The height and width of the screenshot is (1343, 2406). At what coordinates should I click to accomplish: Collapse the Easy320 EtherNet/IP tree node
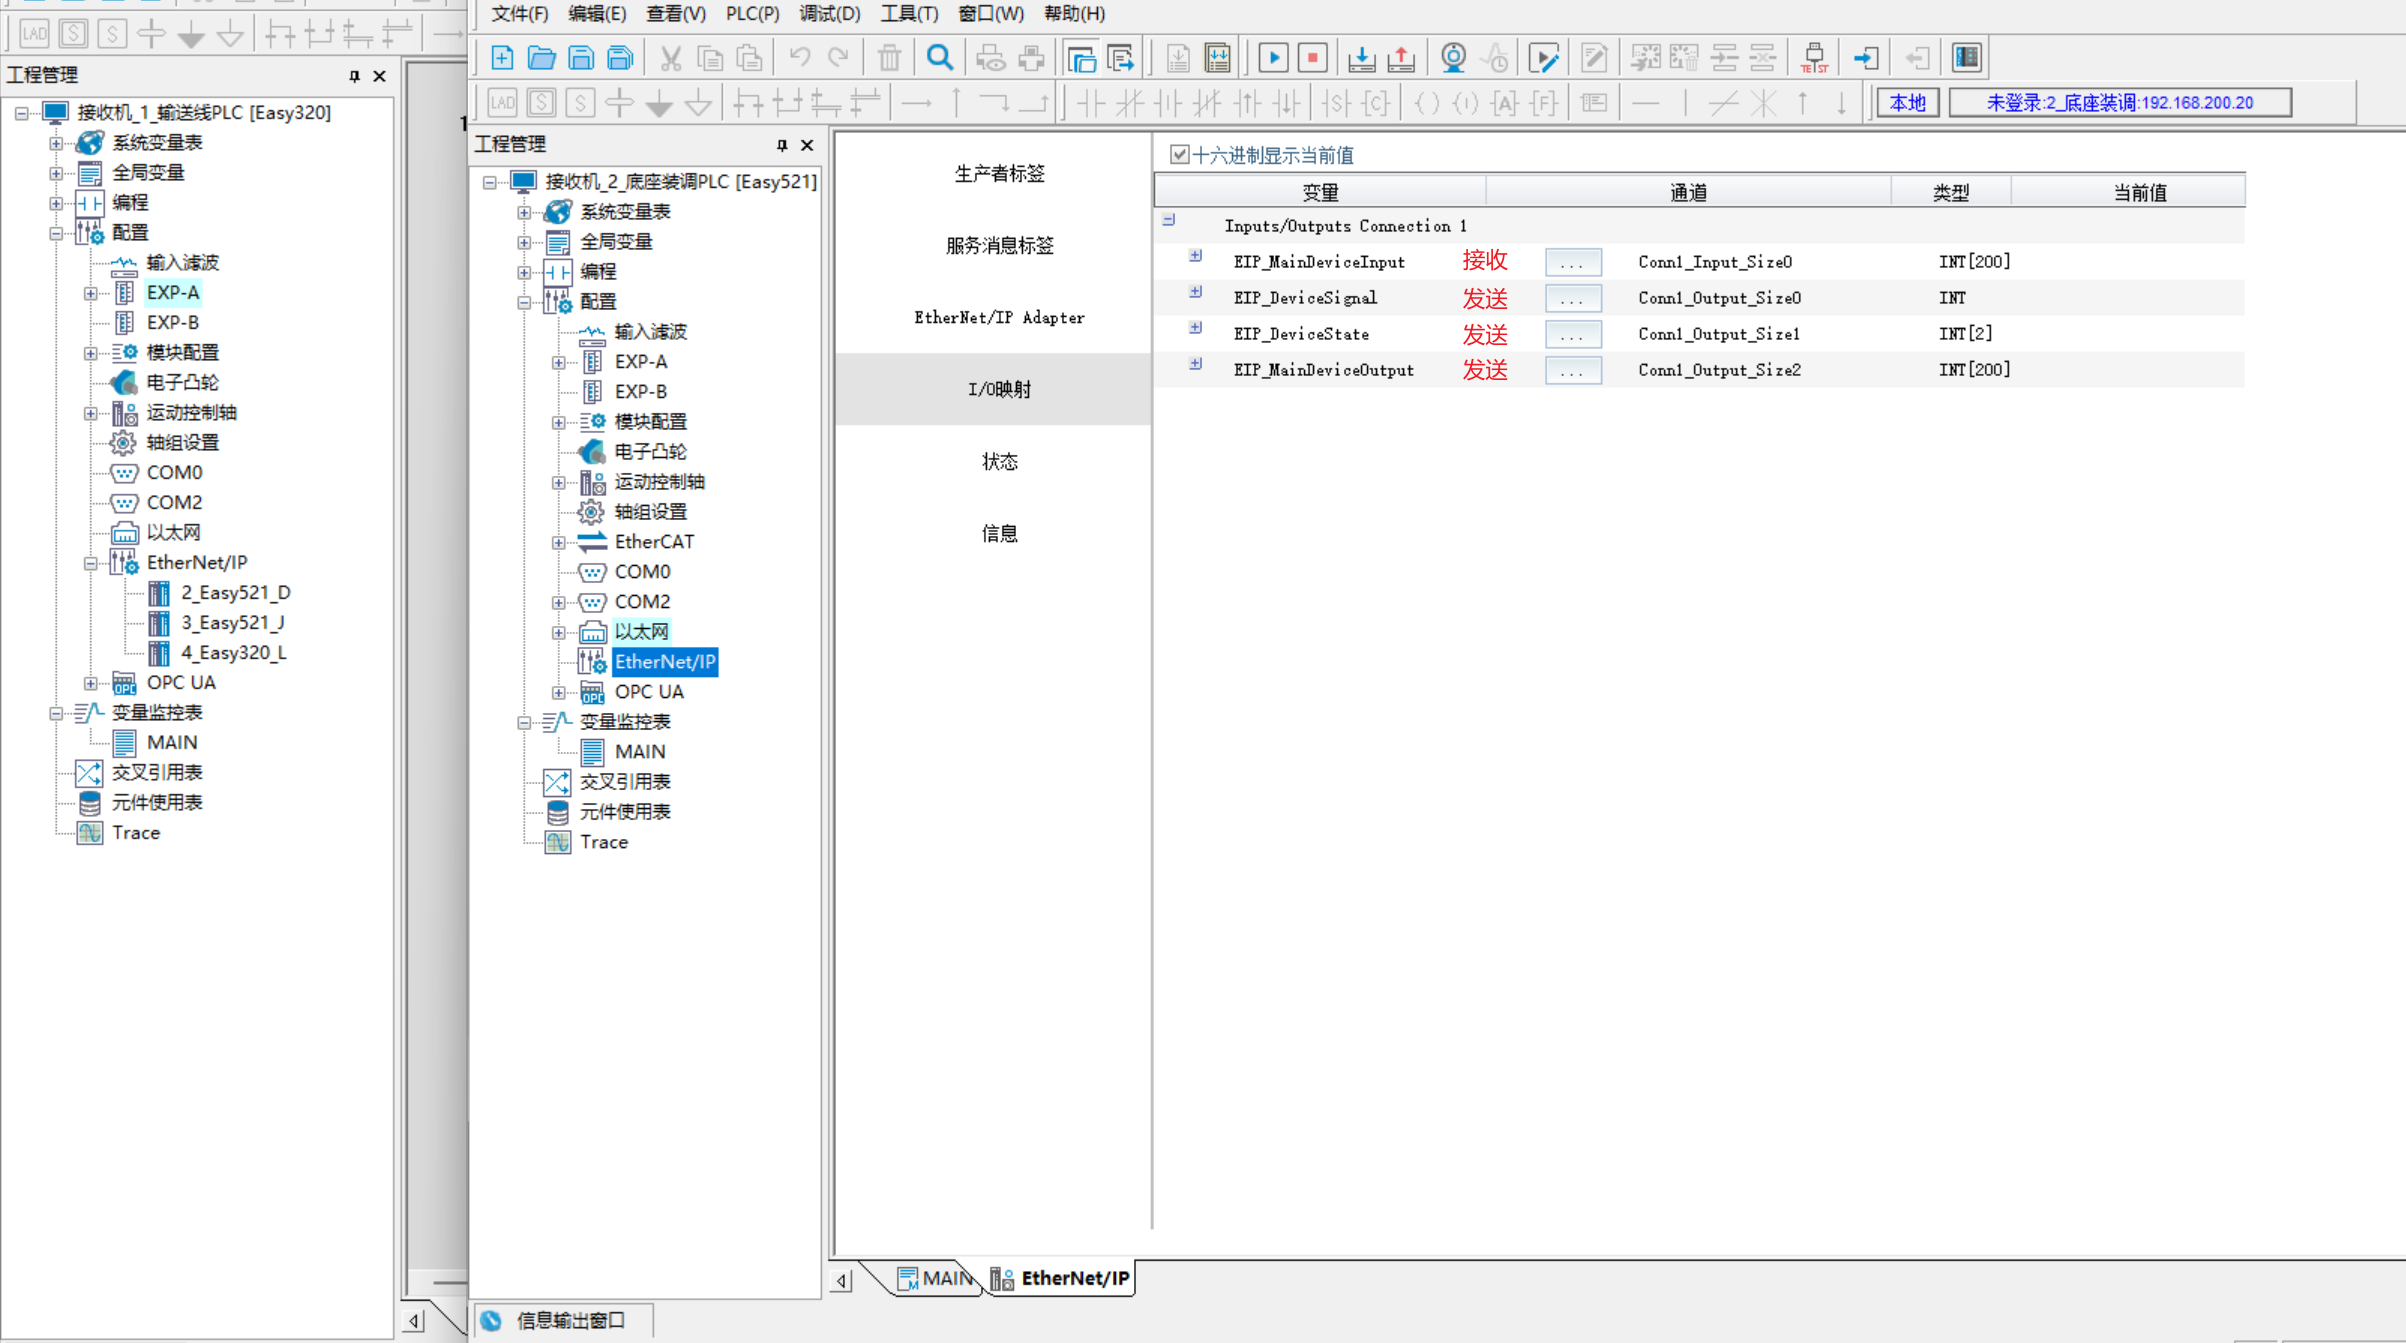[90, 563]
